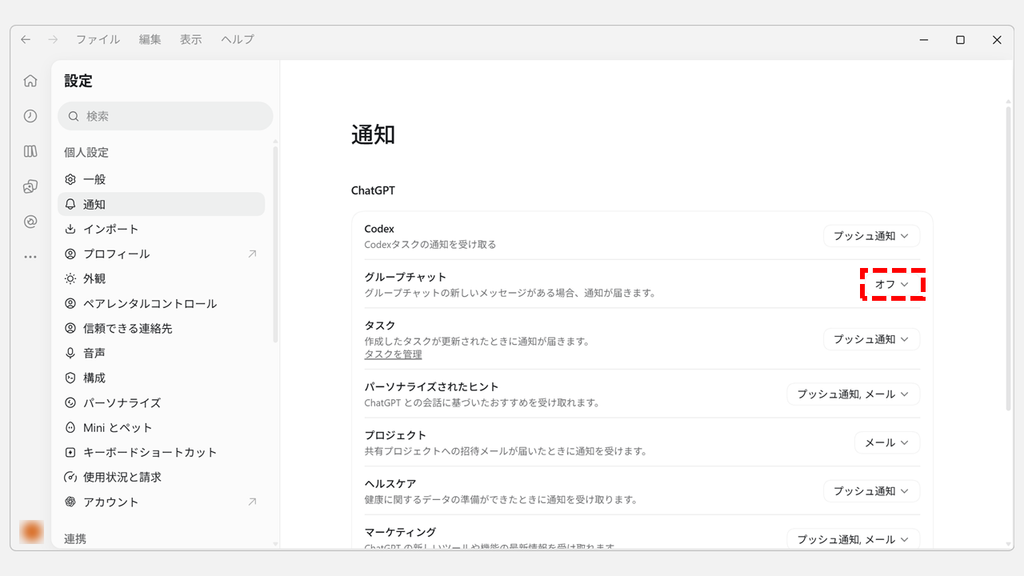
Task: Maximize the window
Action: tap(961, 40)
